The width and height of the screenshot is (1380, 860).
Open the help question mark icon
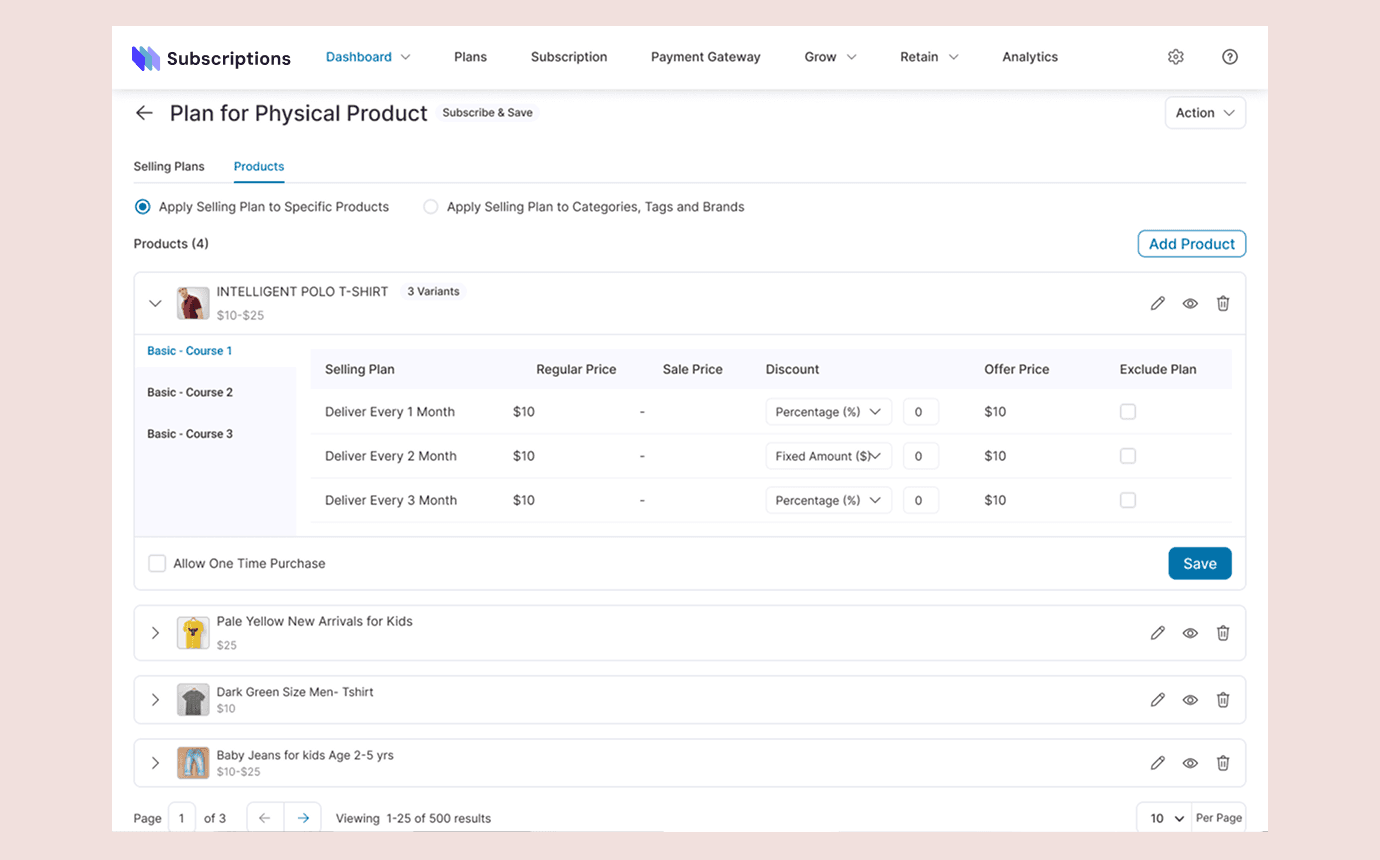click(1230, 57)
